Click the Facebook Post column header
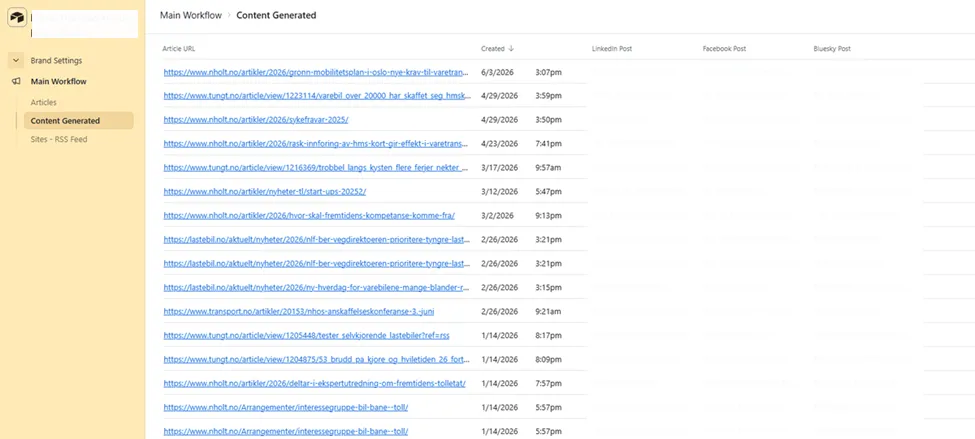Screen dimensions: 975x439 [x=724, y=49]
